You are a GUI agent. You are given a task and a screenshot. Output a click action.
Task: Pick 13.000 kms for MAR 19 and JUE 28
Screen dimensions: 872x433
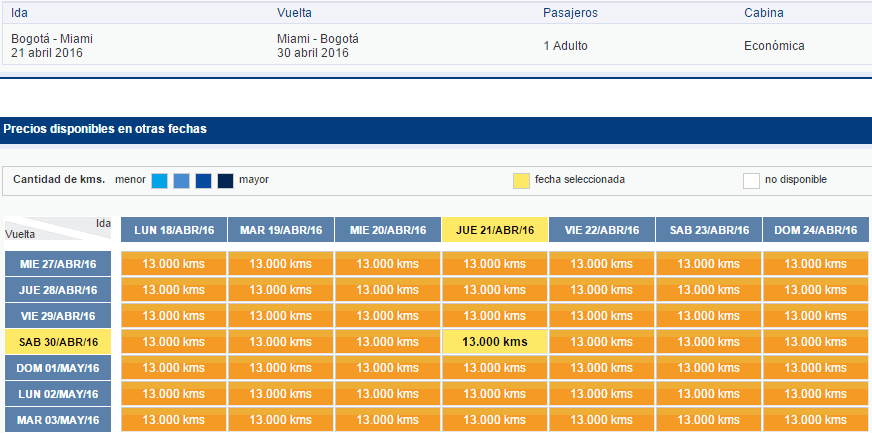(x=281, y=290)
